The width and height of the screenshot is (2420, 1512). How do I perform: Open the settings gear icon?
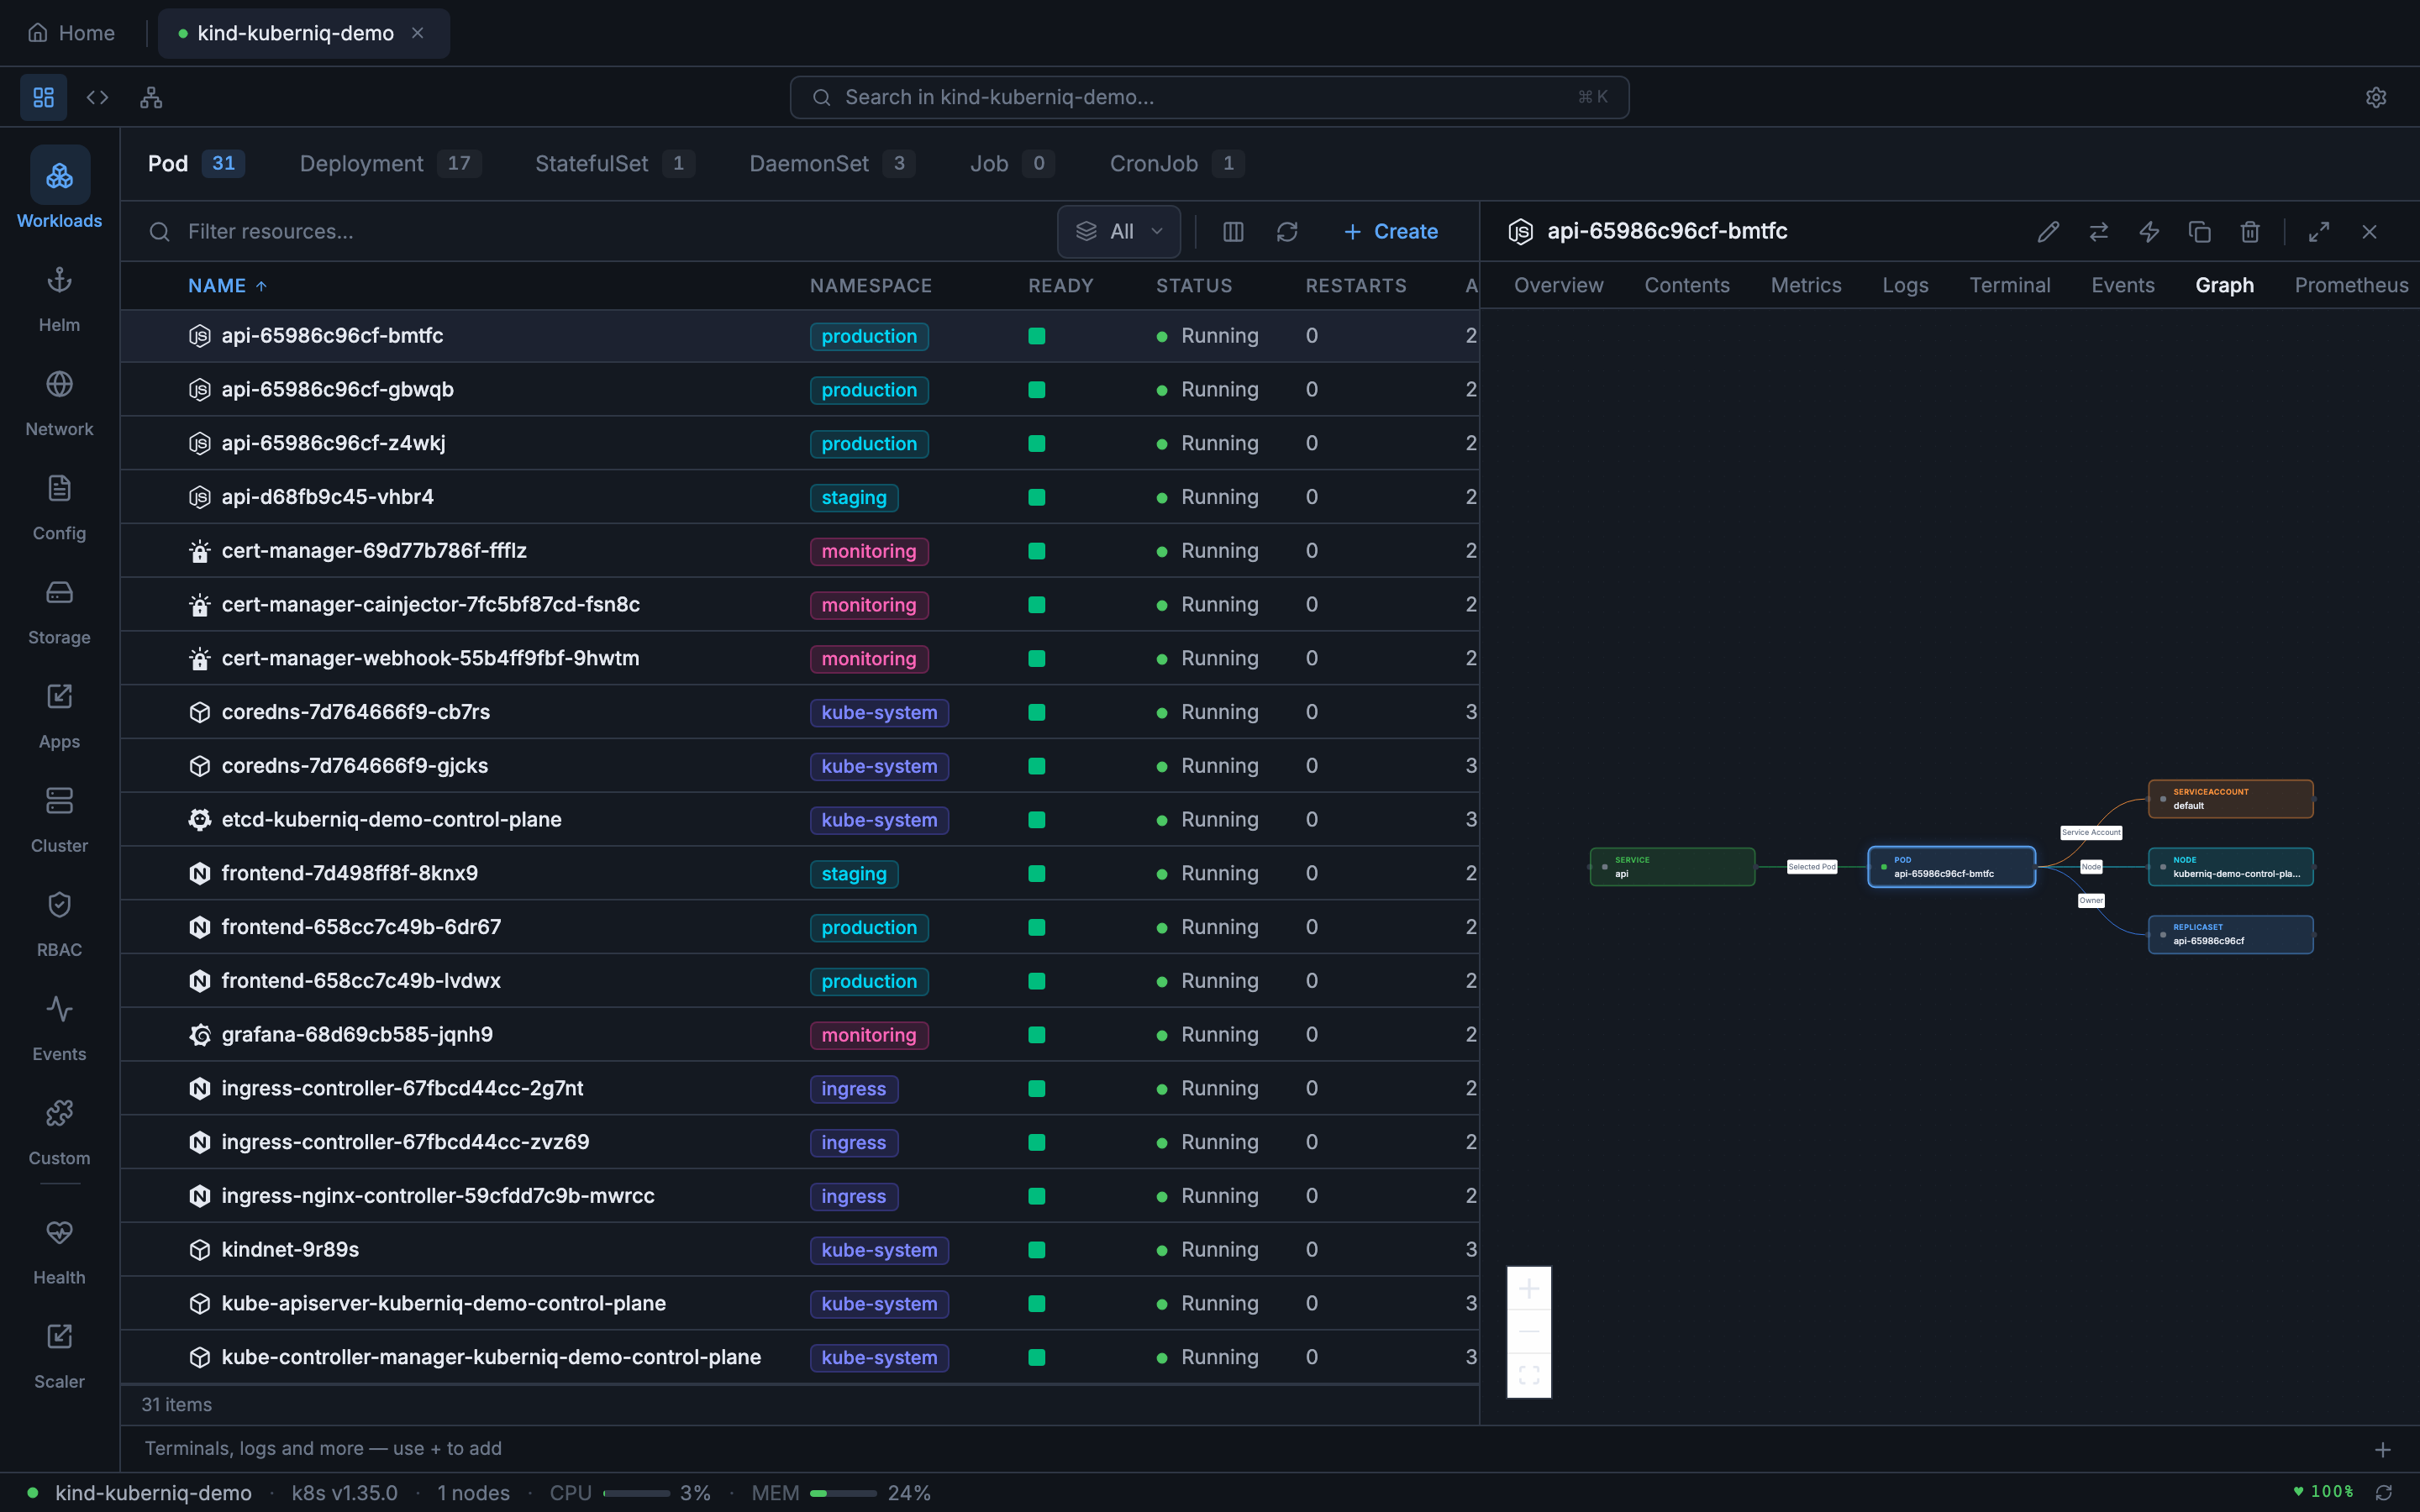pyautogui.click(x=2375, y=97)
